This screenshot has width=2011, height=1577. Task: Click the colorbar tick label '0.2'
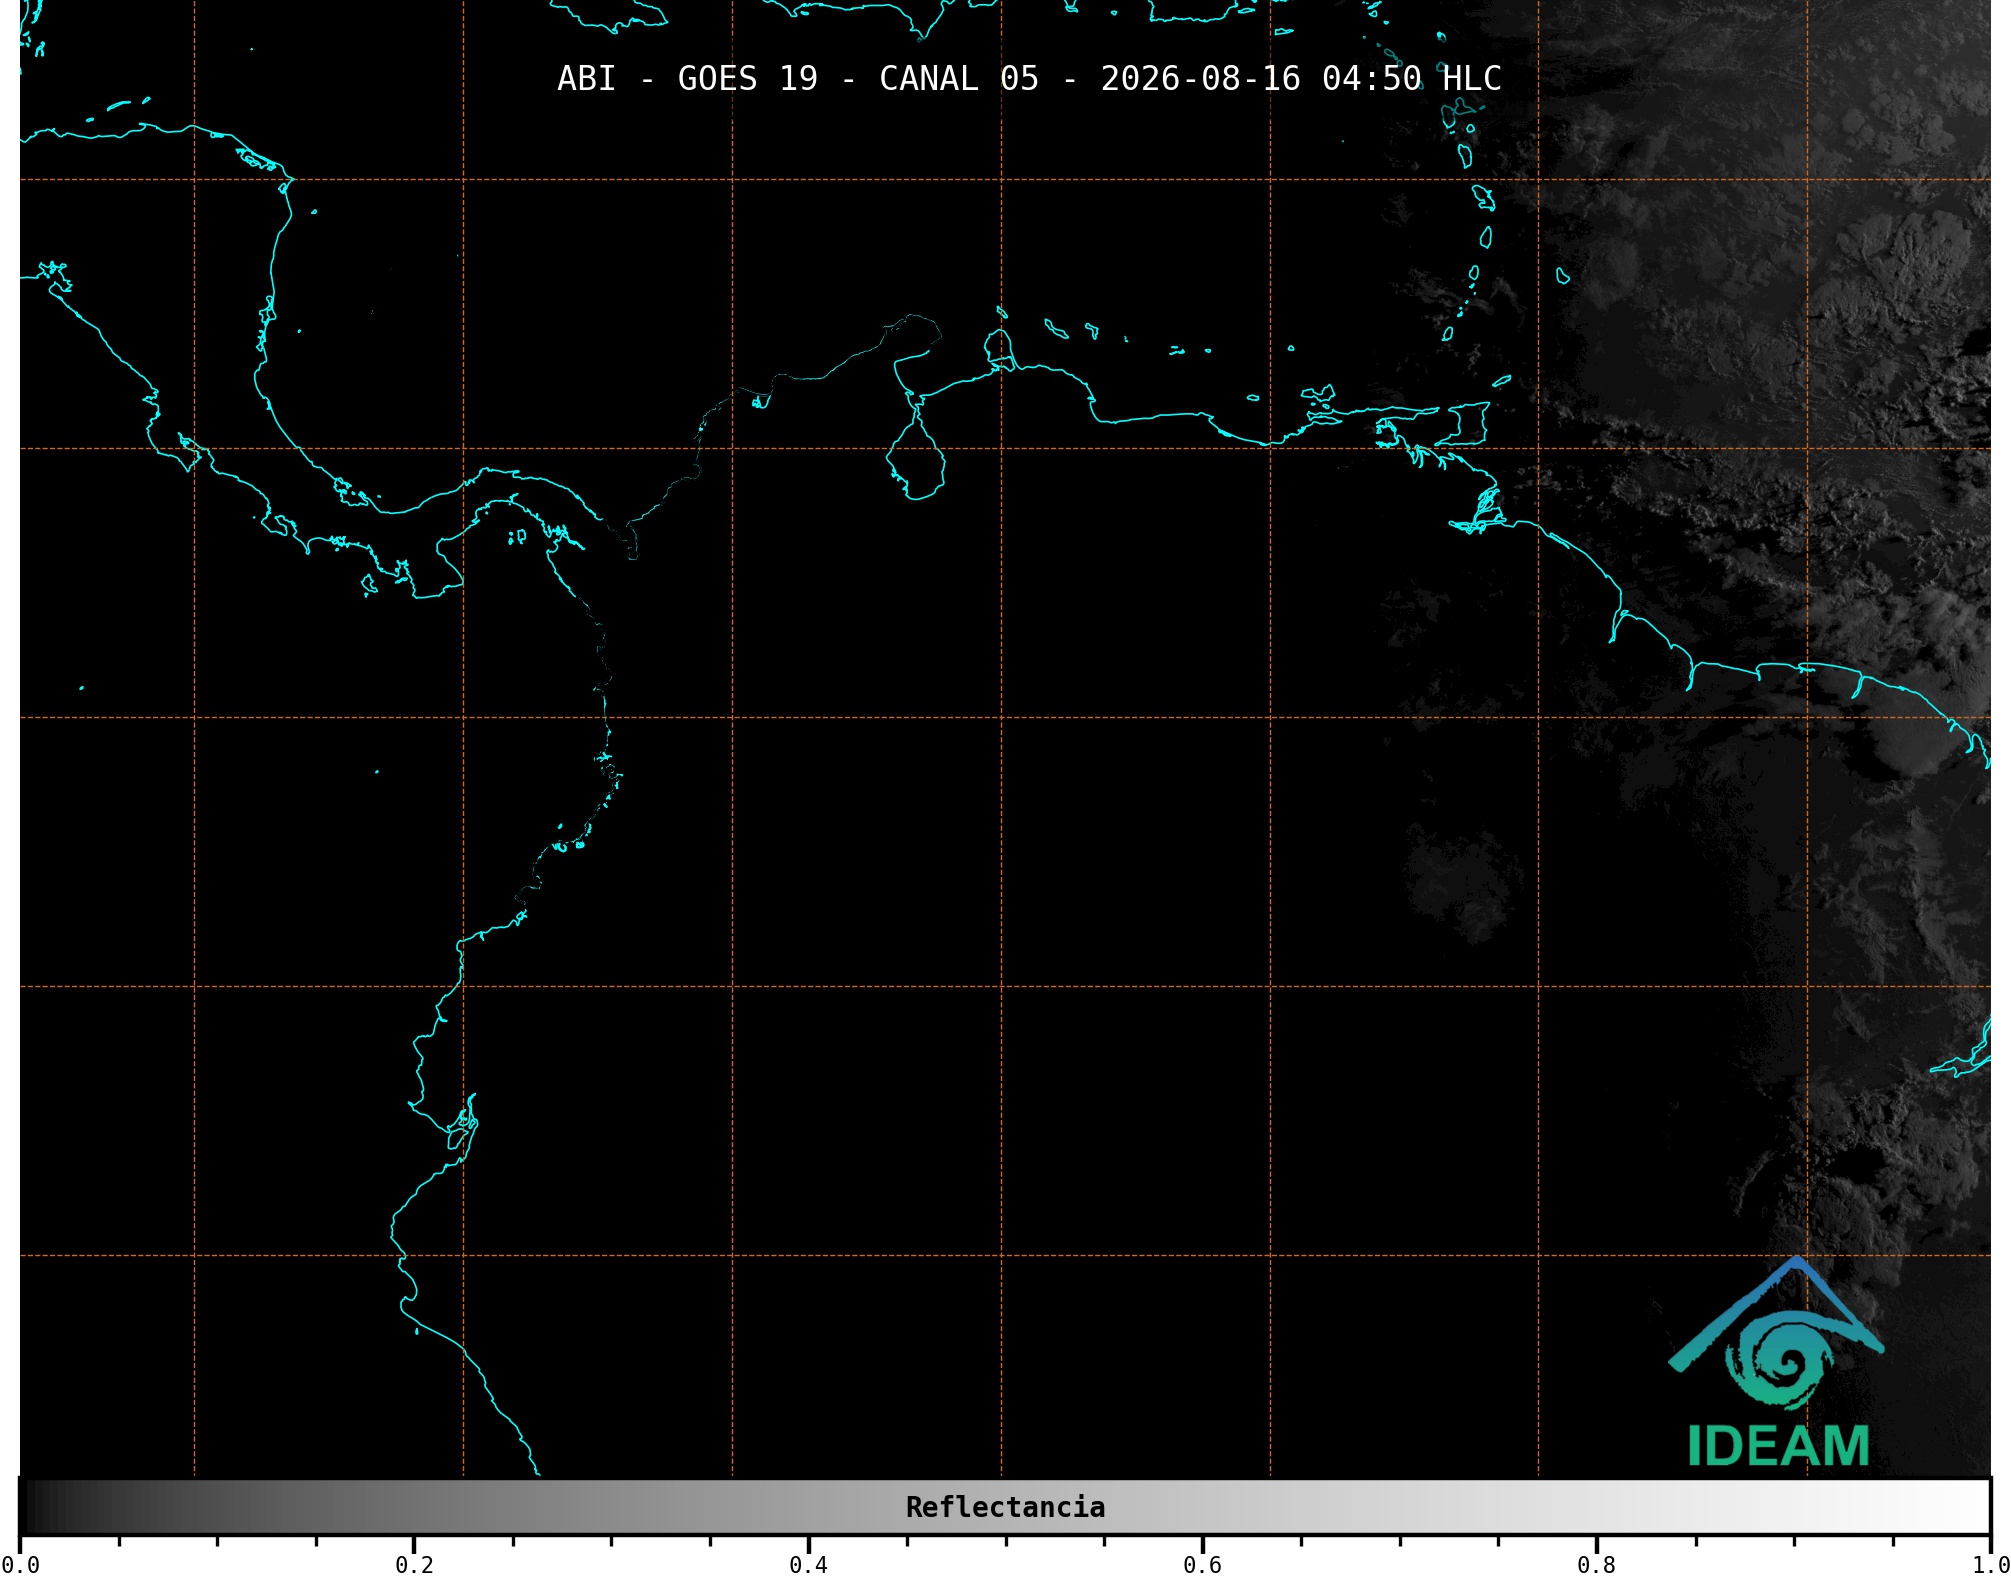(x=414, y=1565)
